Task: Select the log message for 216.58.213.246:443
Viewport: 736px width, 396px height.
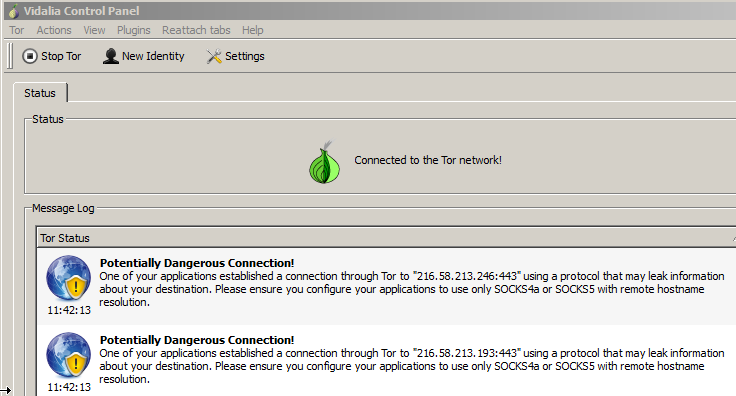Action: point(386,286)
